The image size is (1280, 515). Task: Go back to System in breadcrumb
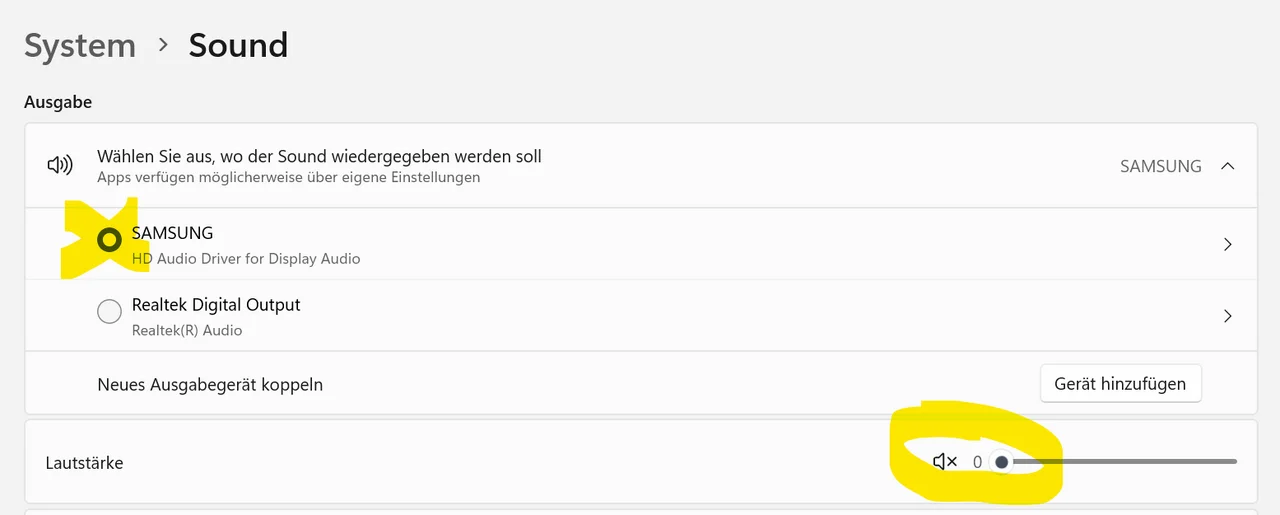coord(80,45)
